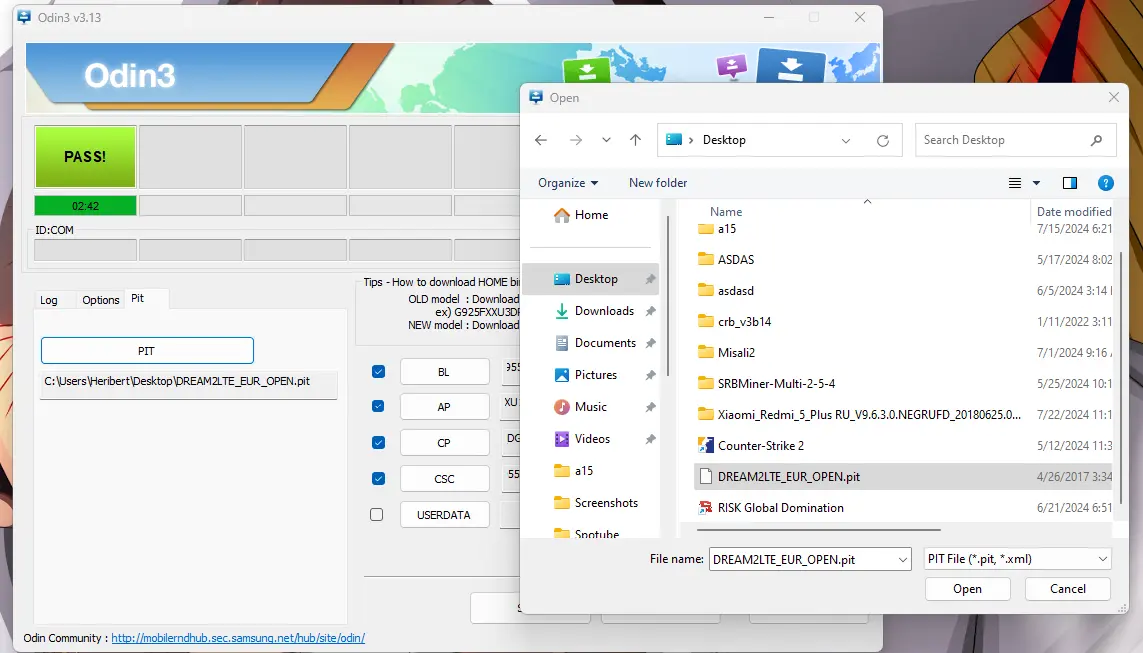Open the PIT File type filter dropdown
The width and height of the screenshot is (1143, 653).
pos(1017,559)
